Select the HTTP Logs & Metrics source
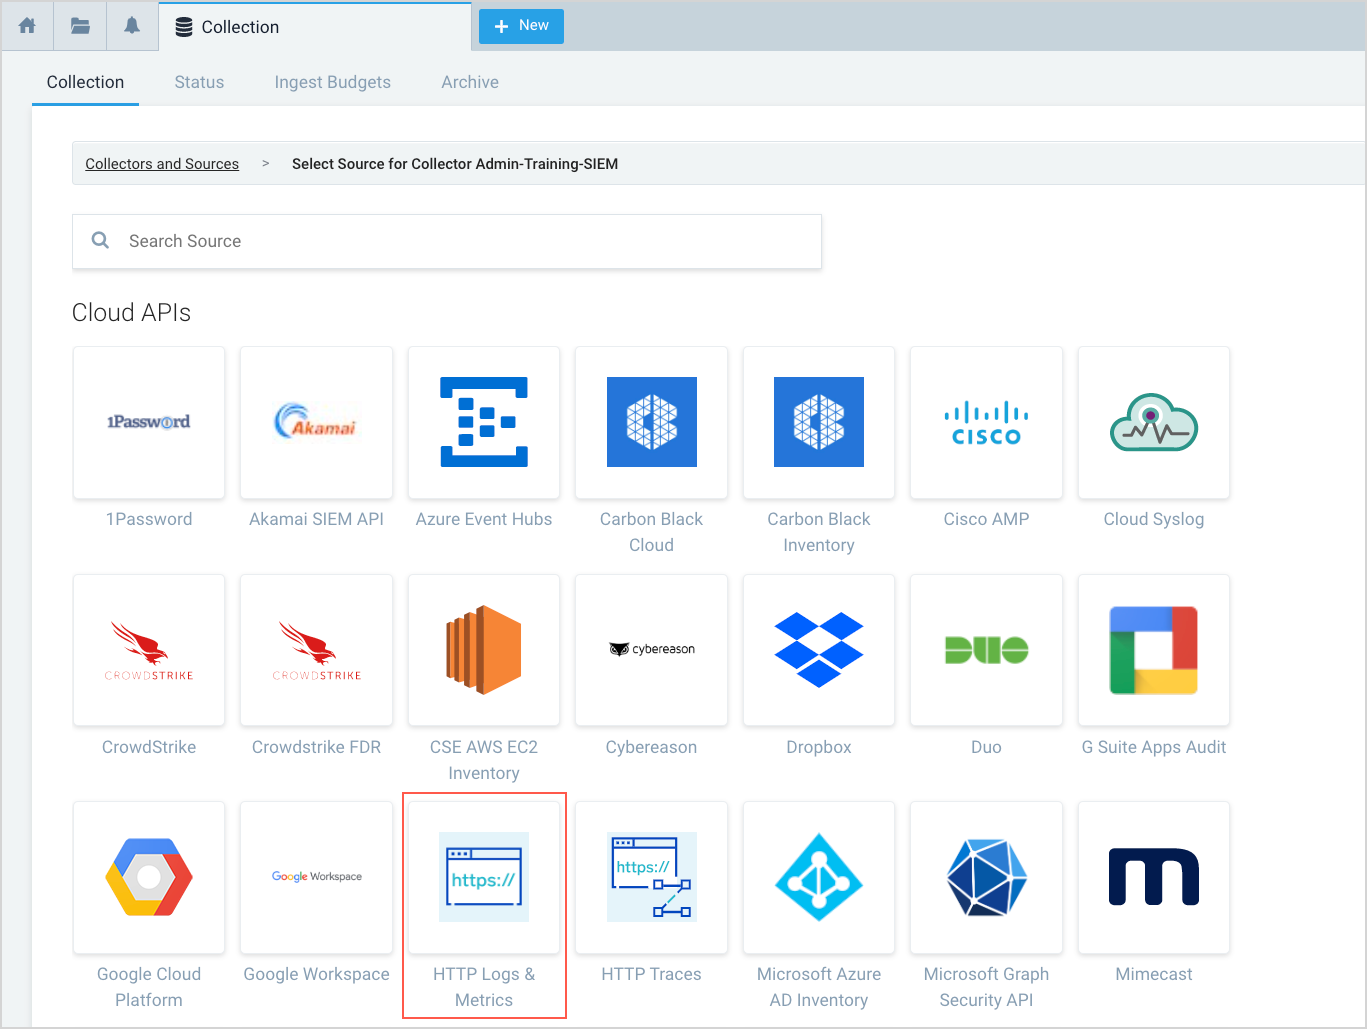1367x1029 pixels. [x=484, y=877]
